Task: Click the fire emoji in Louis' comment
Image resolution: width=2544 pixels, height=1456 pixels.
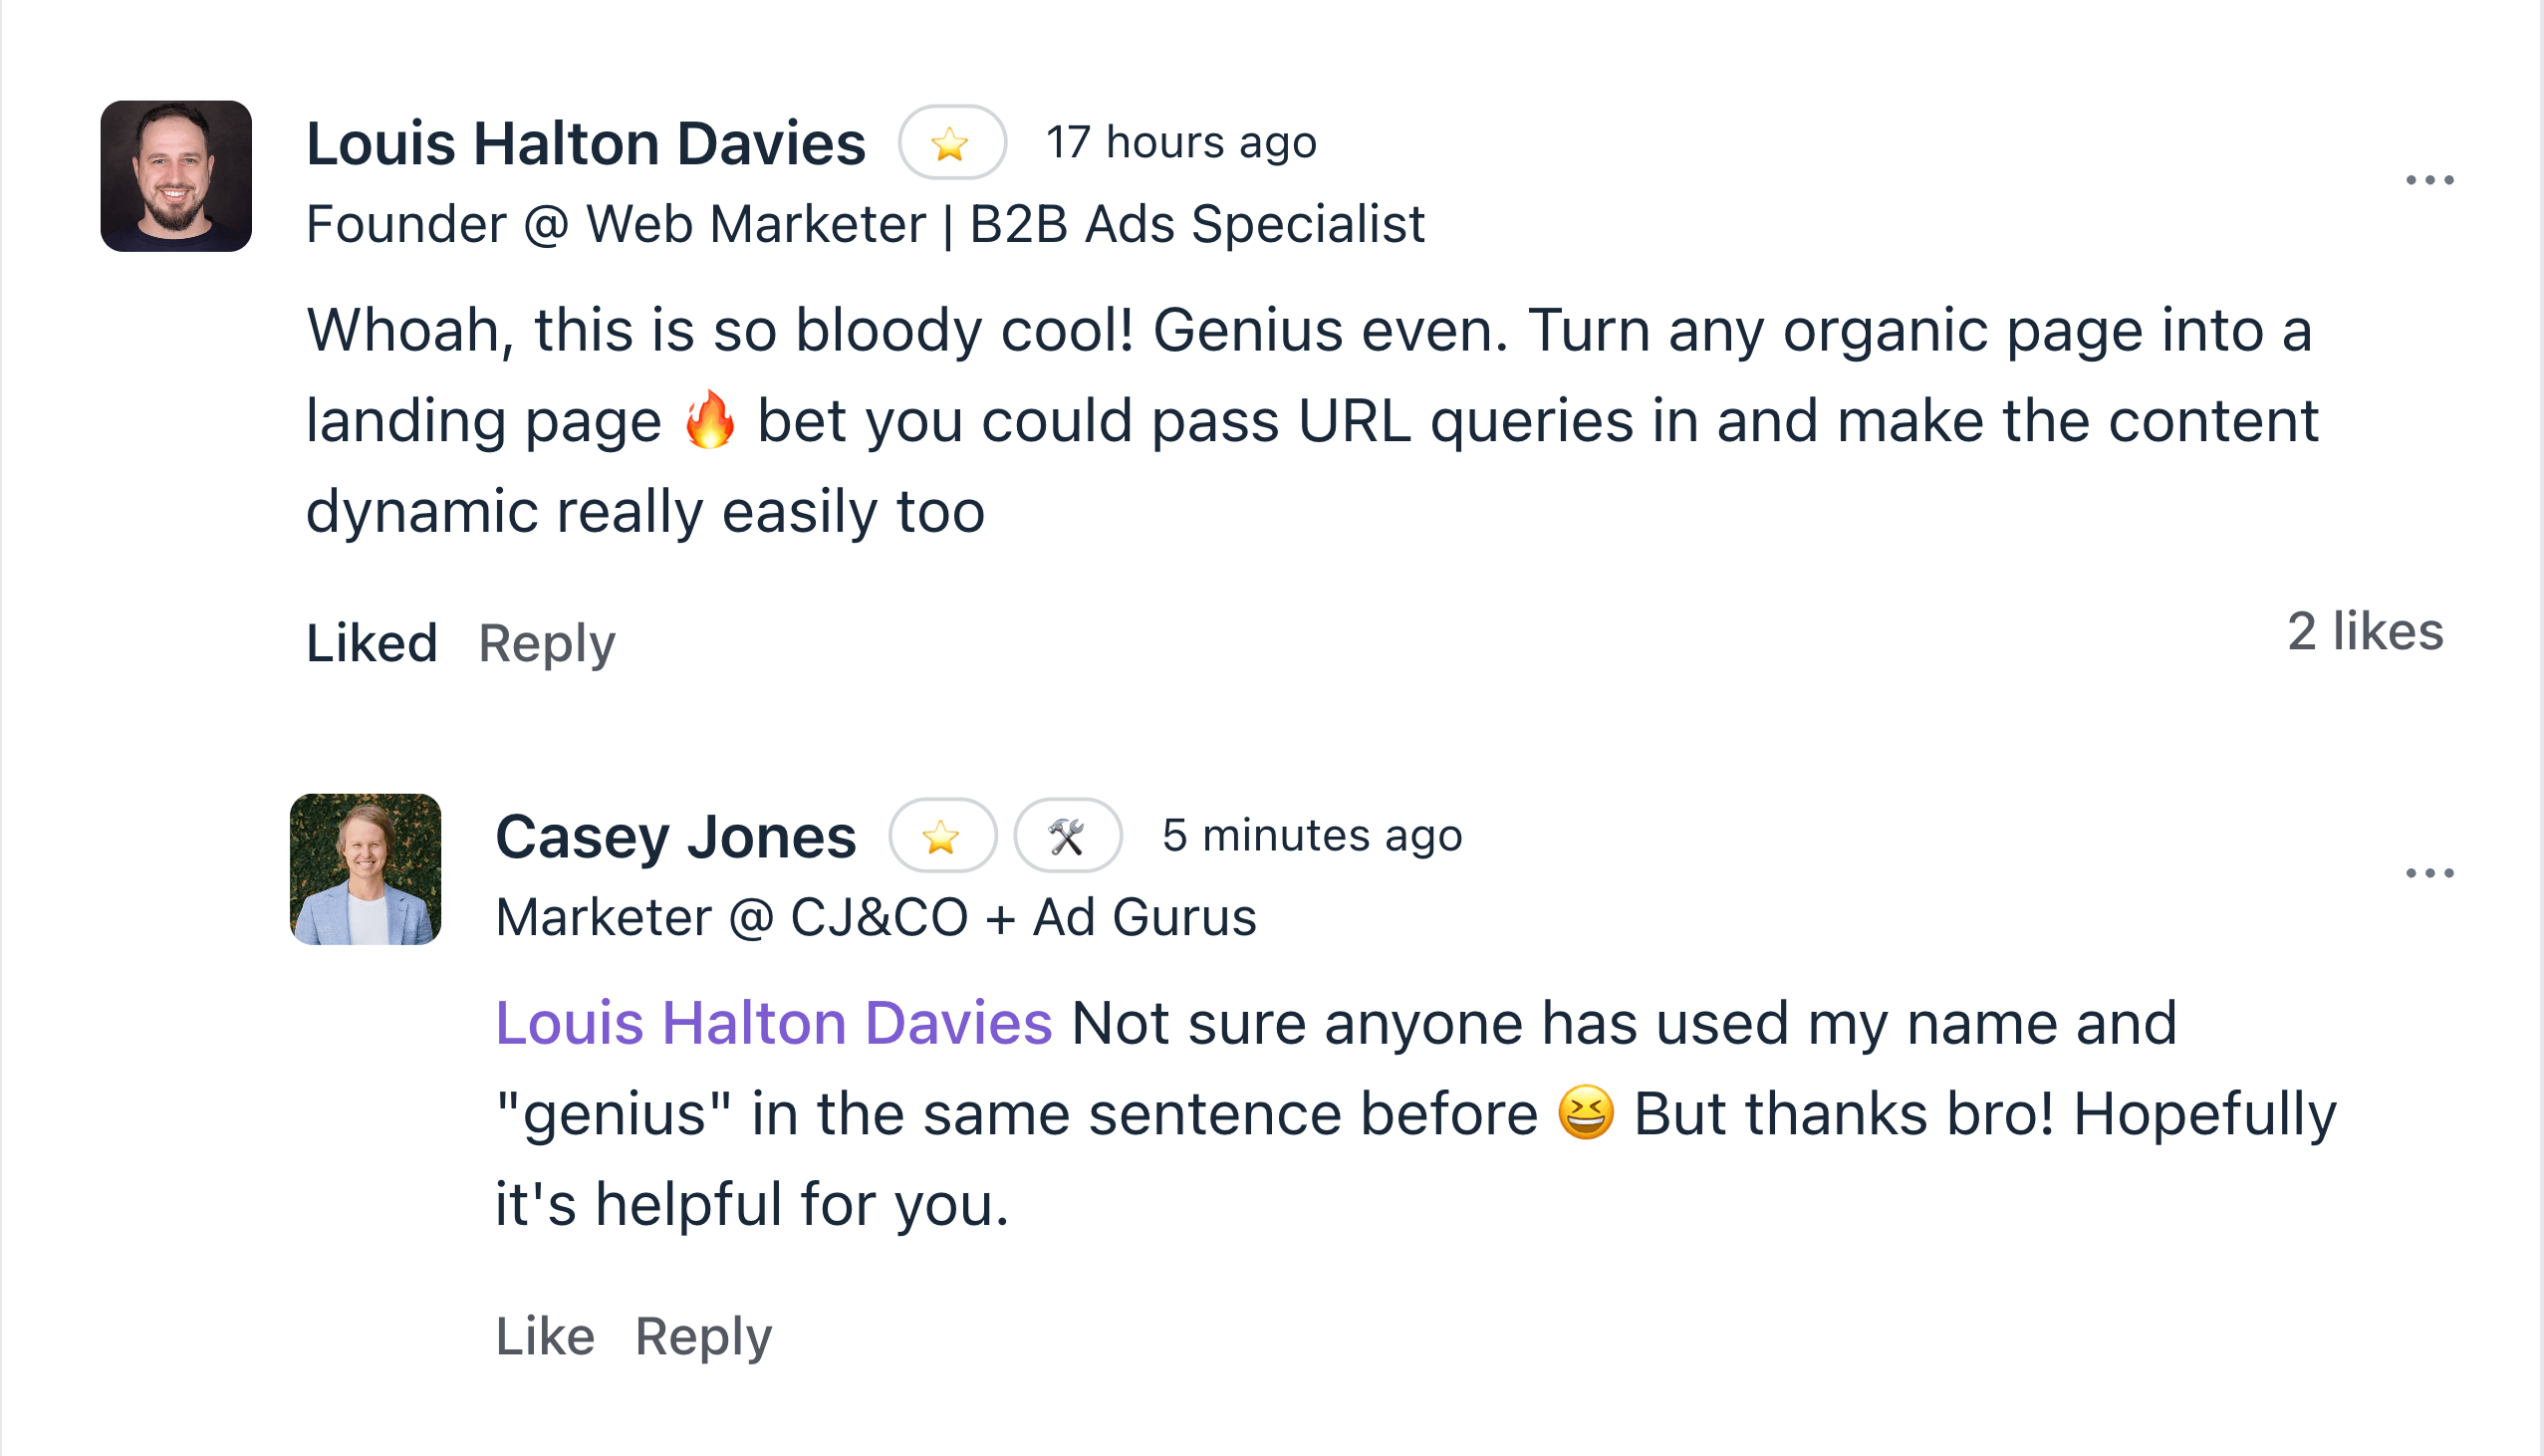Action: coord(710,420)
